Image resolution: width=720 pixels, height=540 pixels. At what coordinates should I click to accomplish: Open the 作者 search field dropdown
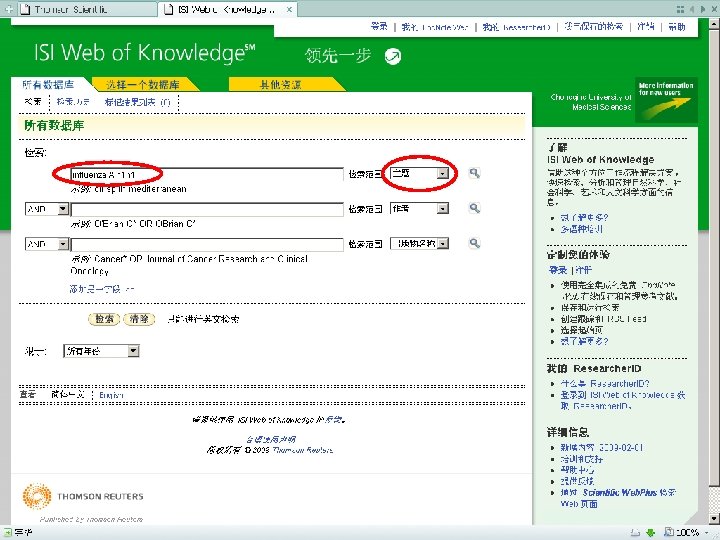click(443, 208)
